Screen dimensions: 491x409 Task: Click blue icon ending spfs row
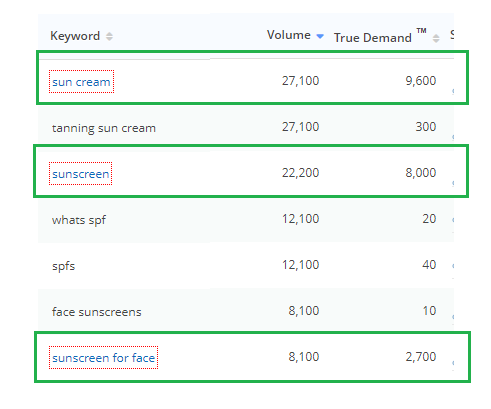pyautogui.click(x=453, y=266)
